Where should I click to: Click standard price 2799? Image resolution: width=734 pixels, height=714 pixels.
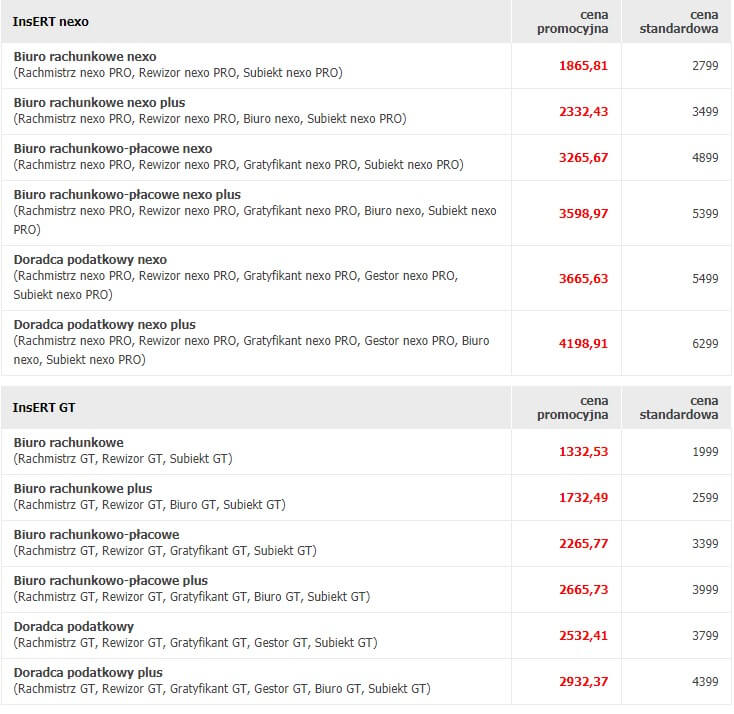pos(705,66)
